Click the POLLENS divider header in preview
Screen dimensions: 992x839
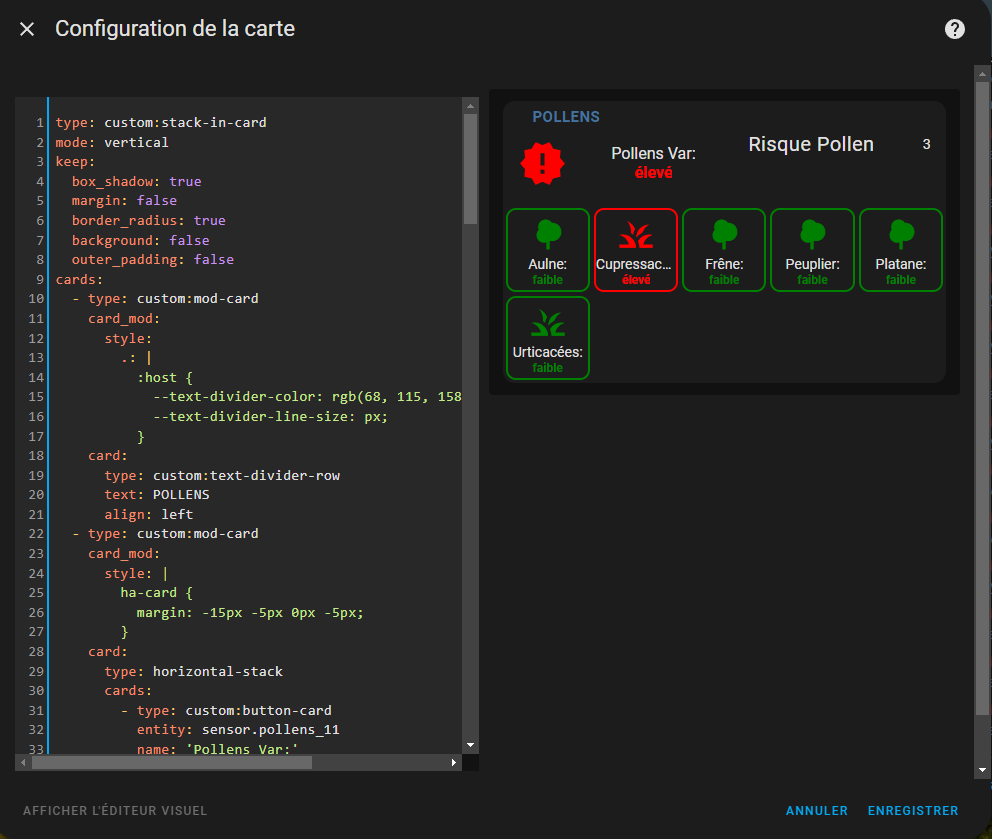[566, 117]
